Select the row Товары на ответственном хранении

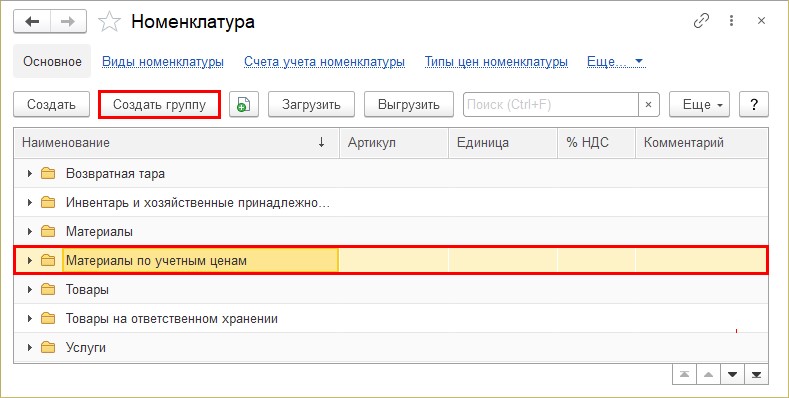(391, 319)
